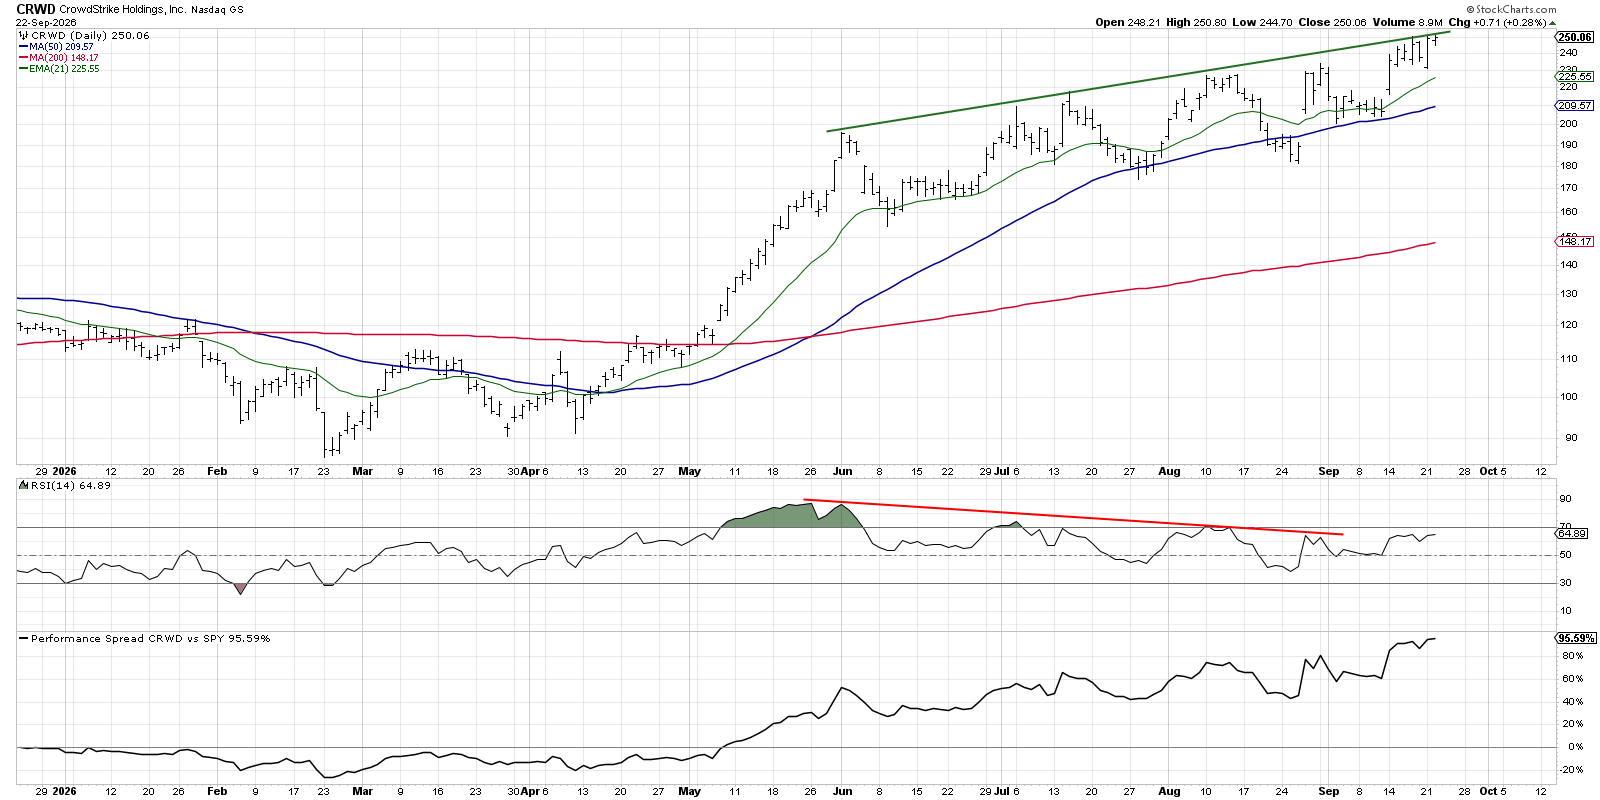Click the CRWD (Daily) 250.06 legend label
The height and width of the screenshot is (800, 1600).
point(90,35)
